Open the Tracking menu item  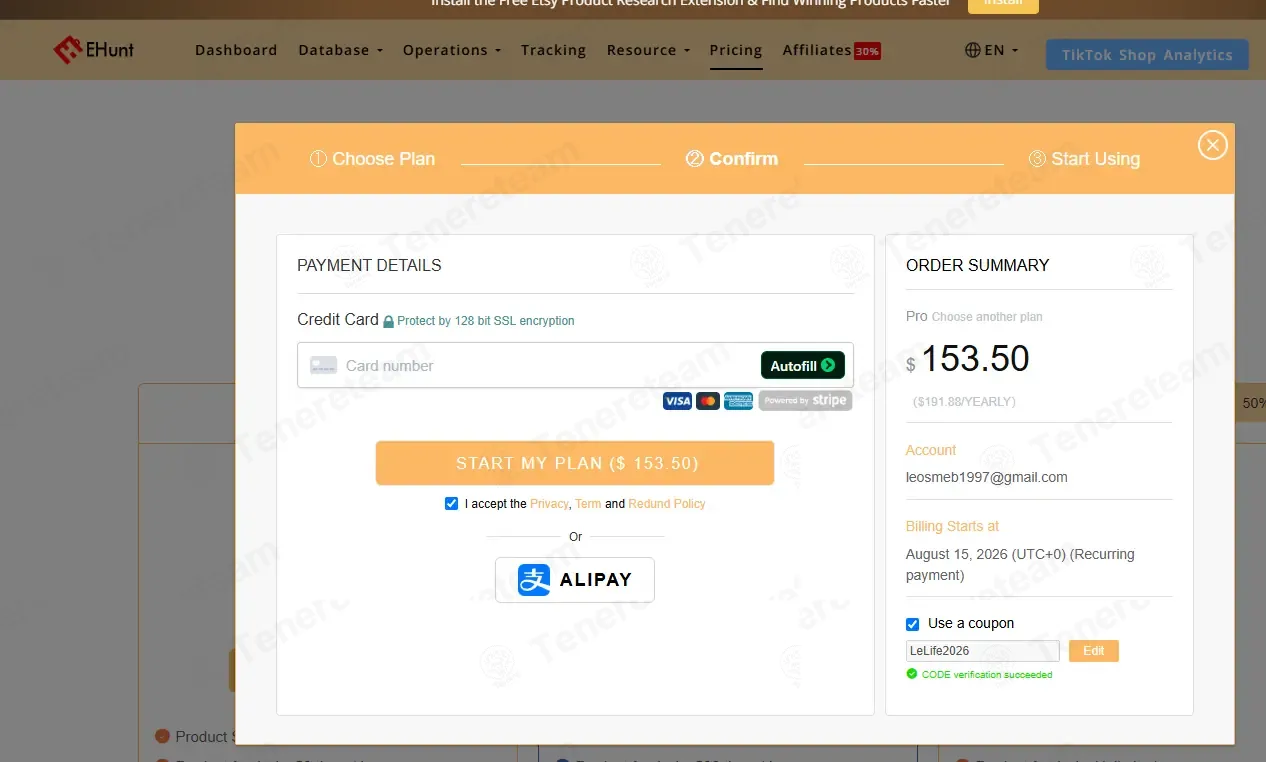[553, 50]
